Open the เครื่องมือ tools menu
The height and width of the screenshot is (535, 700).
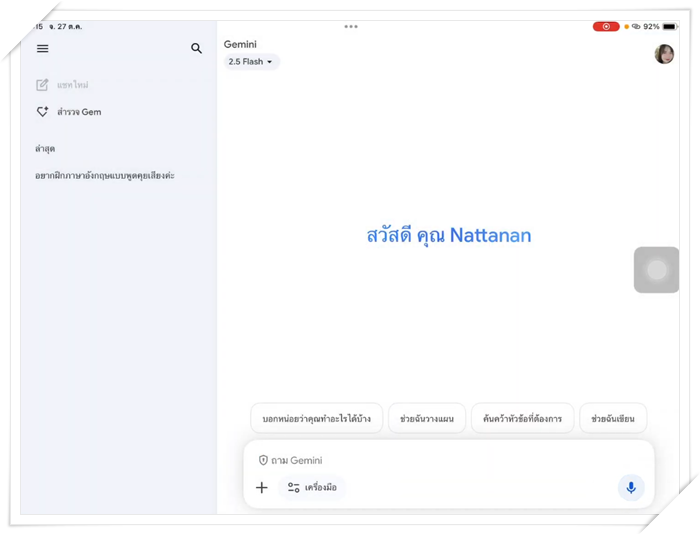[x=312, y=488]
